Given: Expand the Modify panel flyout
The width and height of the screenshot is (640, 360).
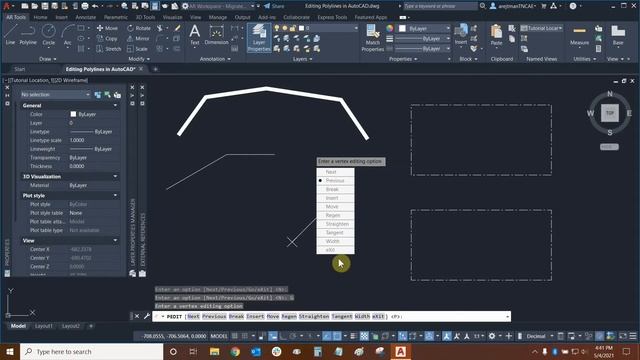Looking at the screenshot, I should coord(139,59).
